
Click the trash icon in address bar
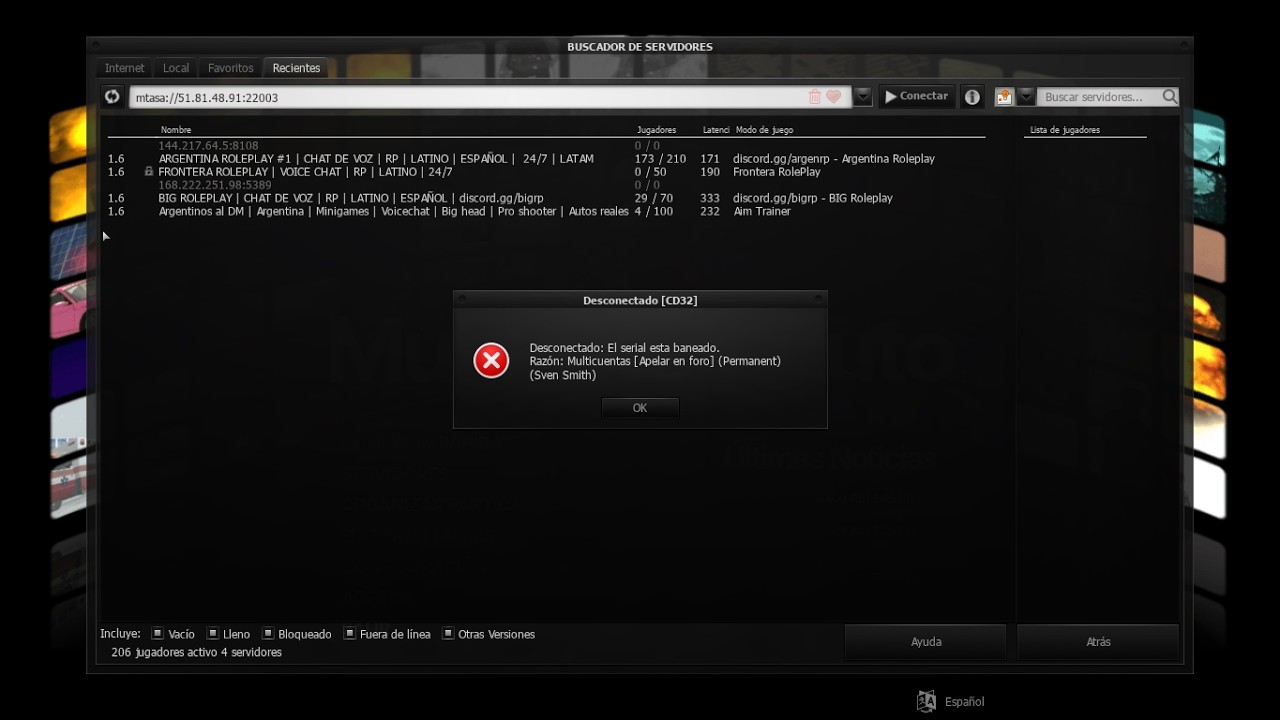point(814,97)
